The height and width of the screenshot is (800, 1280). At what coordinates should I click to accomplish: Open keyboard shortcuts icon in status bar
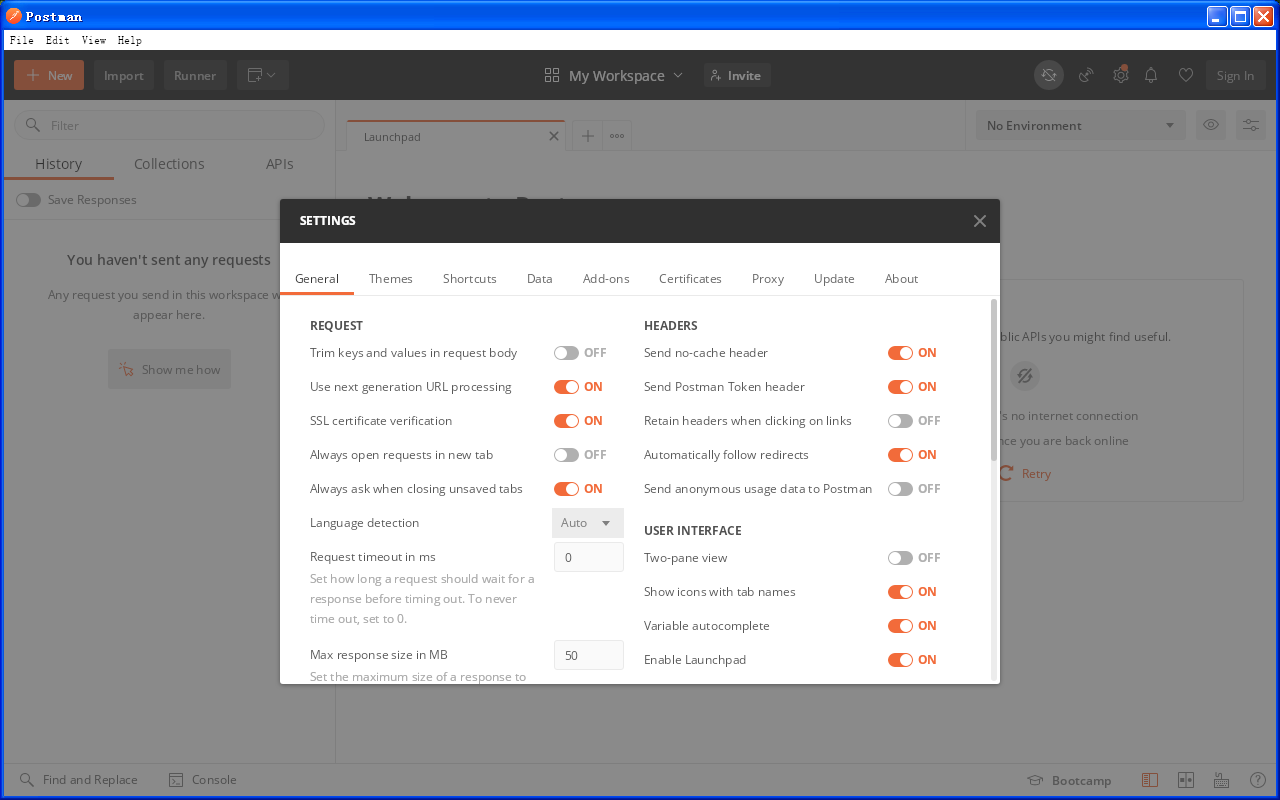(1221, 780)
